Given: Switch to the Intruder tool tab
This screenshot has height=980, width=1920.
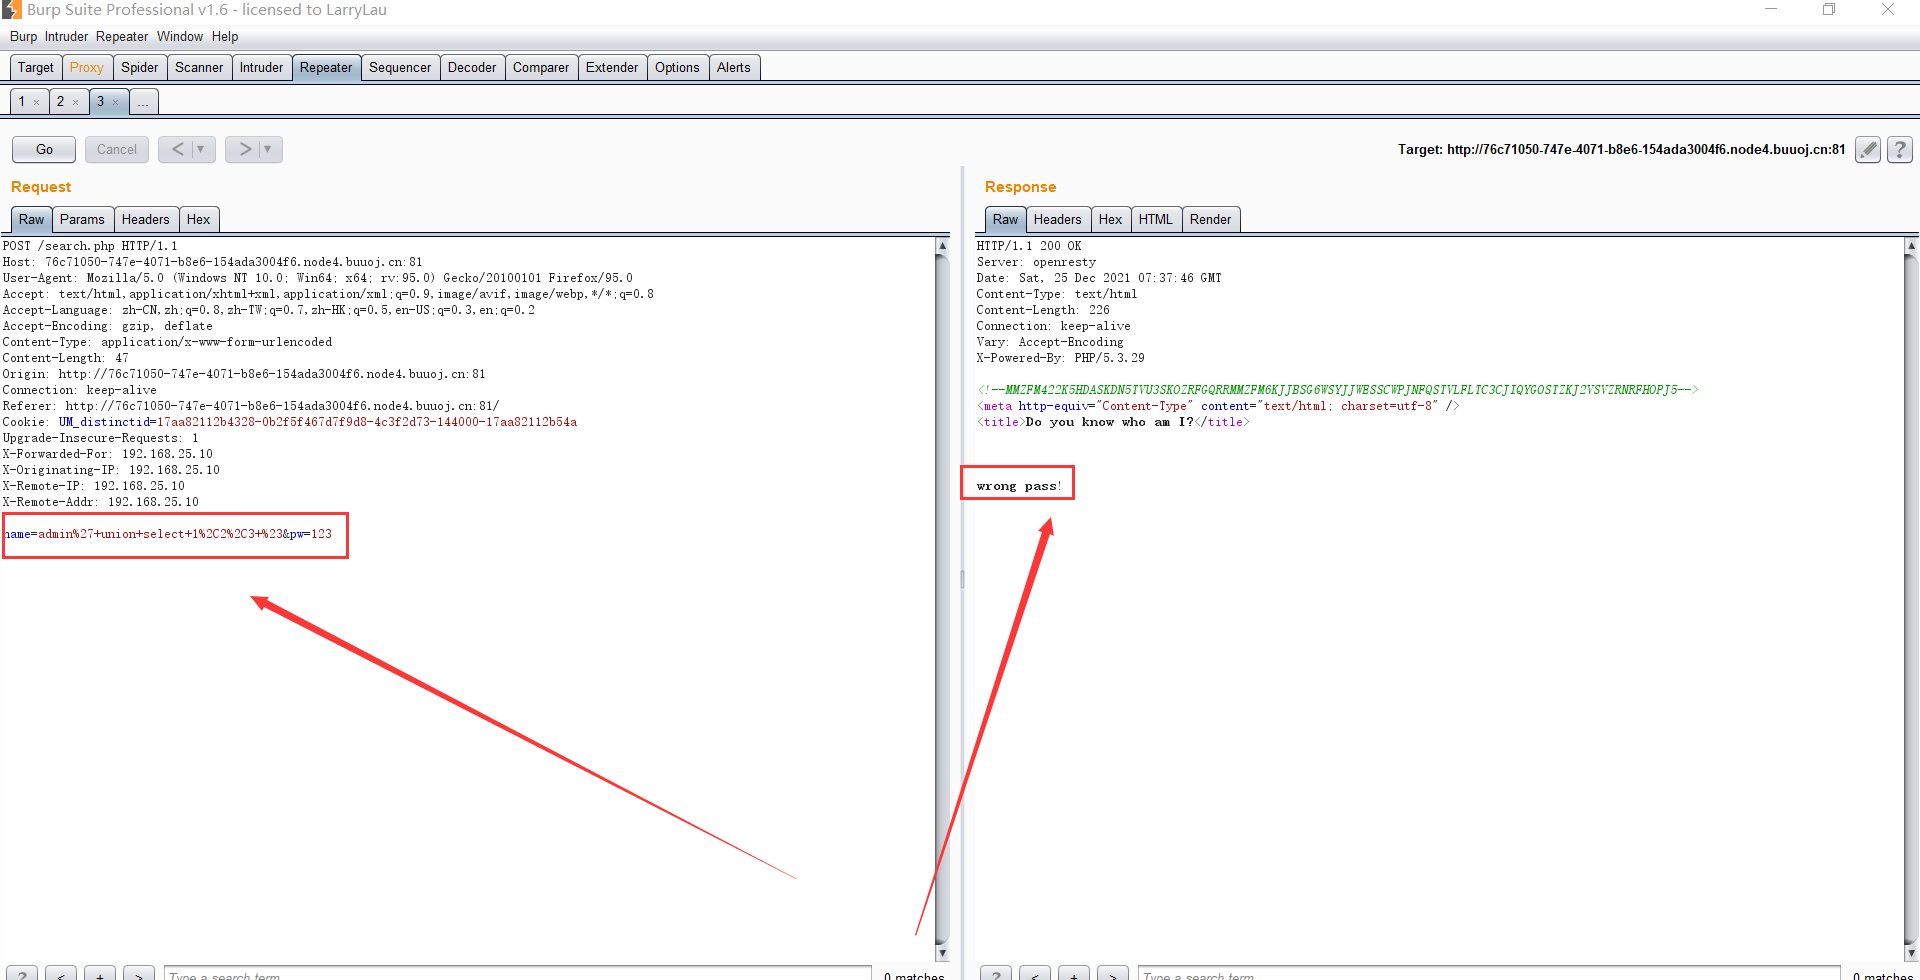Looking at the screenshot, I should [262, 68].
